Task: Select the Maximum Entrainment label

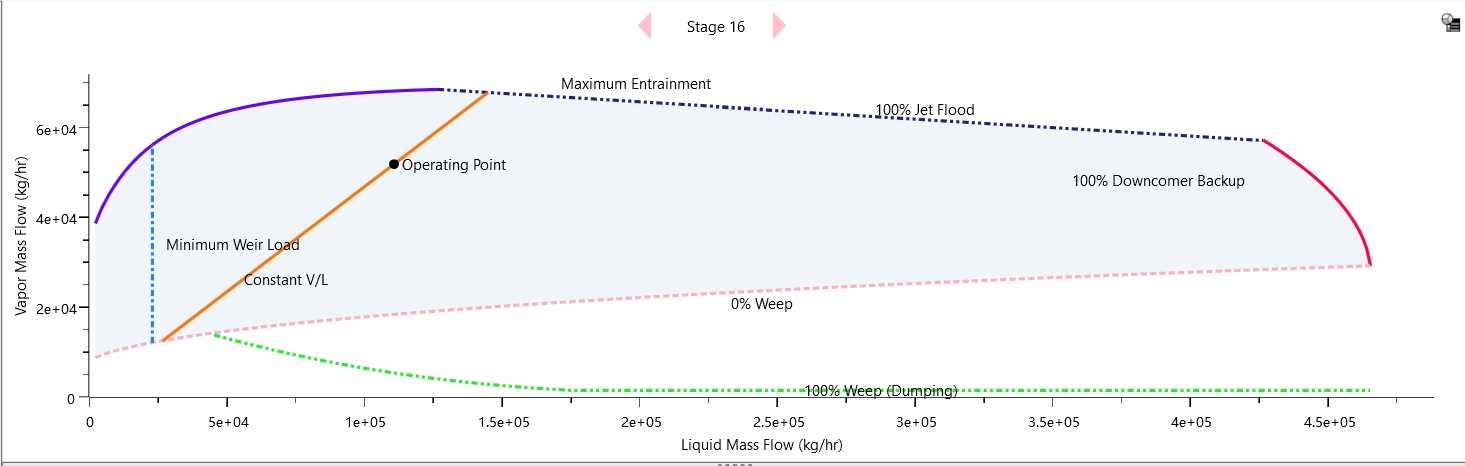Action: click(636, 84)
